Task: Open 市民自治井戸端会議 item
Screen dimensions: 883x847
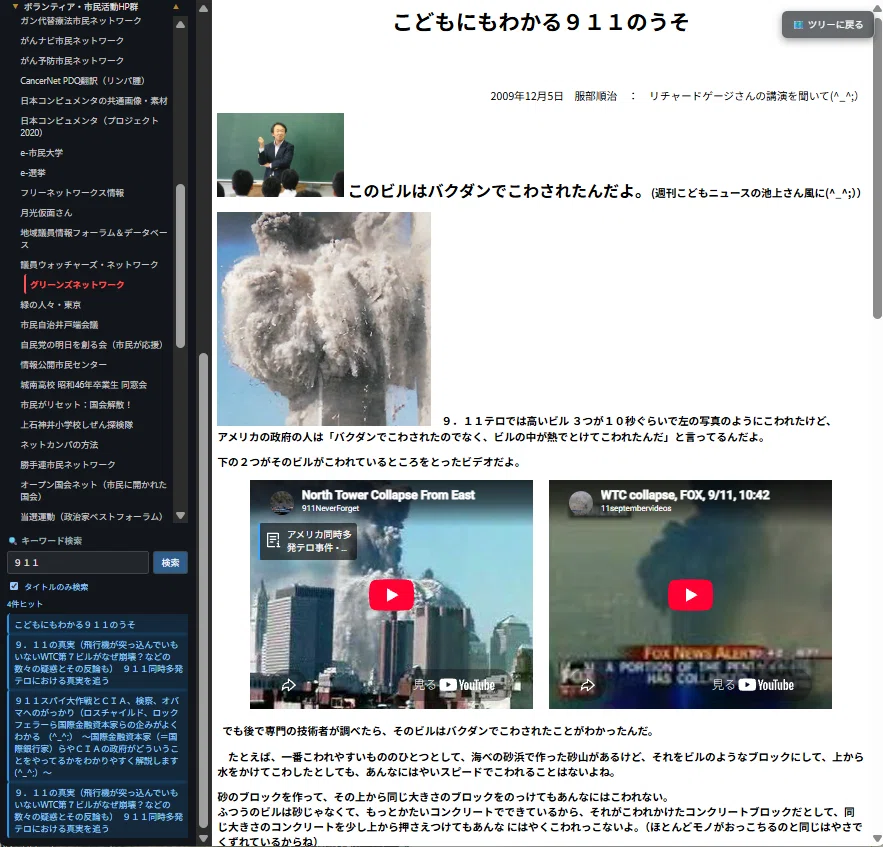Action: click(x=59, y=325)
